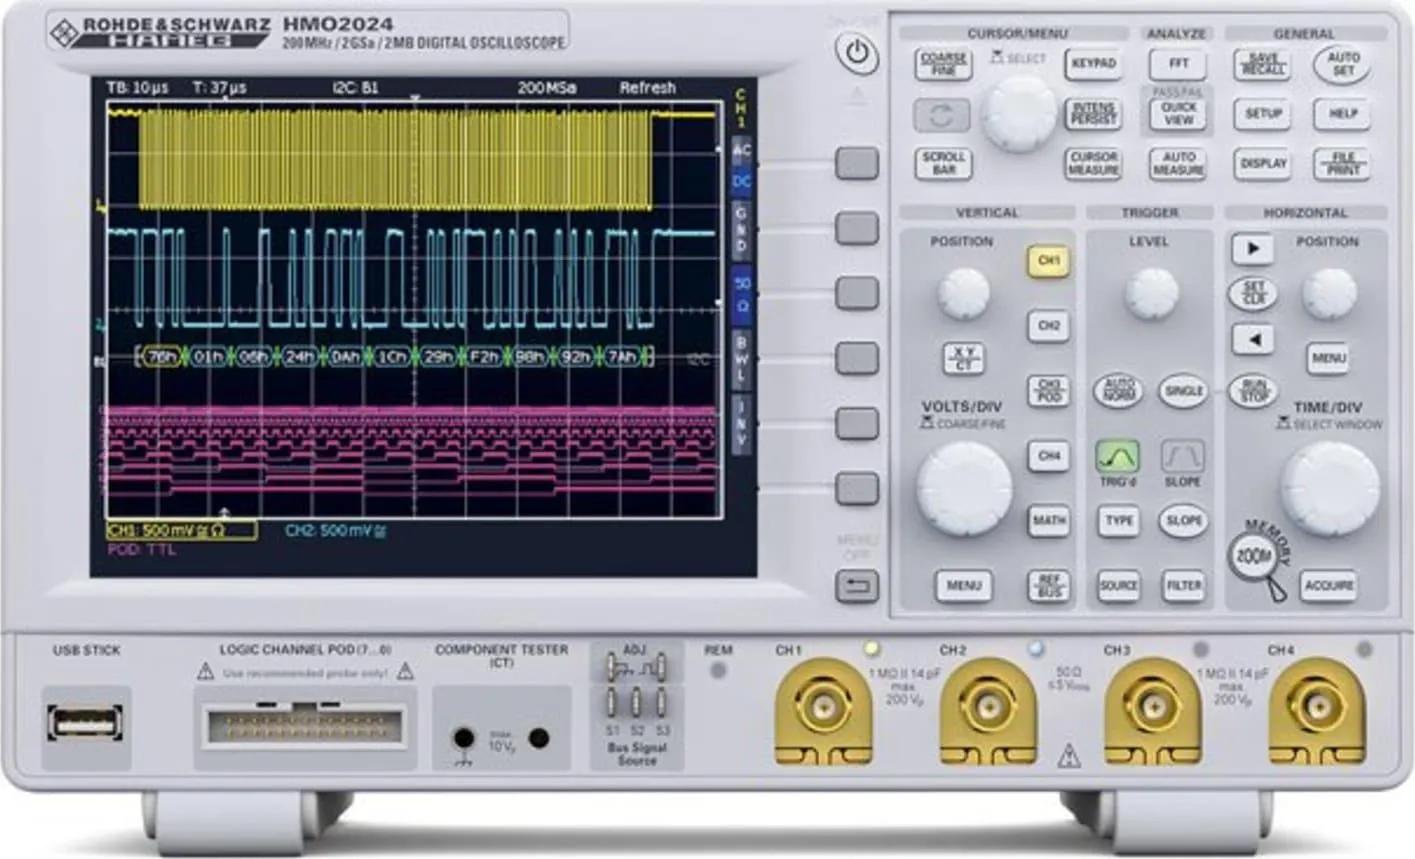This screenshot has width=1415, height=859.
Task: Open the horizontal MENU button
Action: pyautogui.click(x=1328, y=358)
